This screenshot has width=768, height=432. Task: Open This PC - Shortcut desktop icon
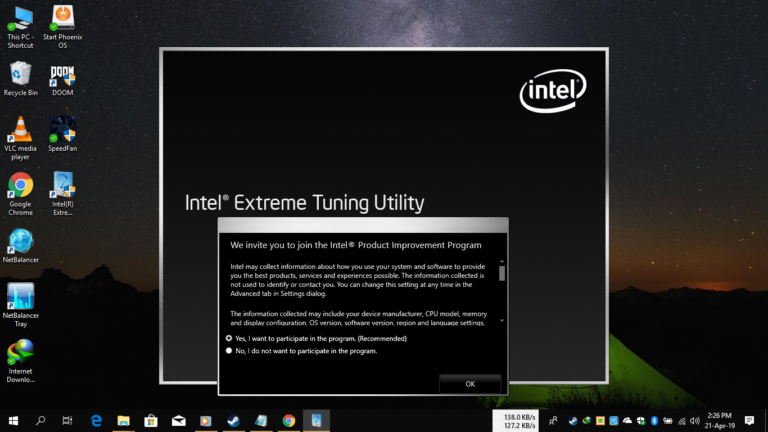pos(21,27)
